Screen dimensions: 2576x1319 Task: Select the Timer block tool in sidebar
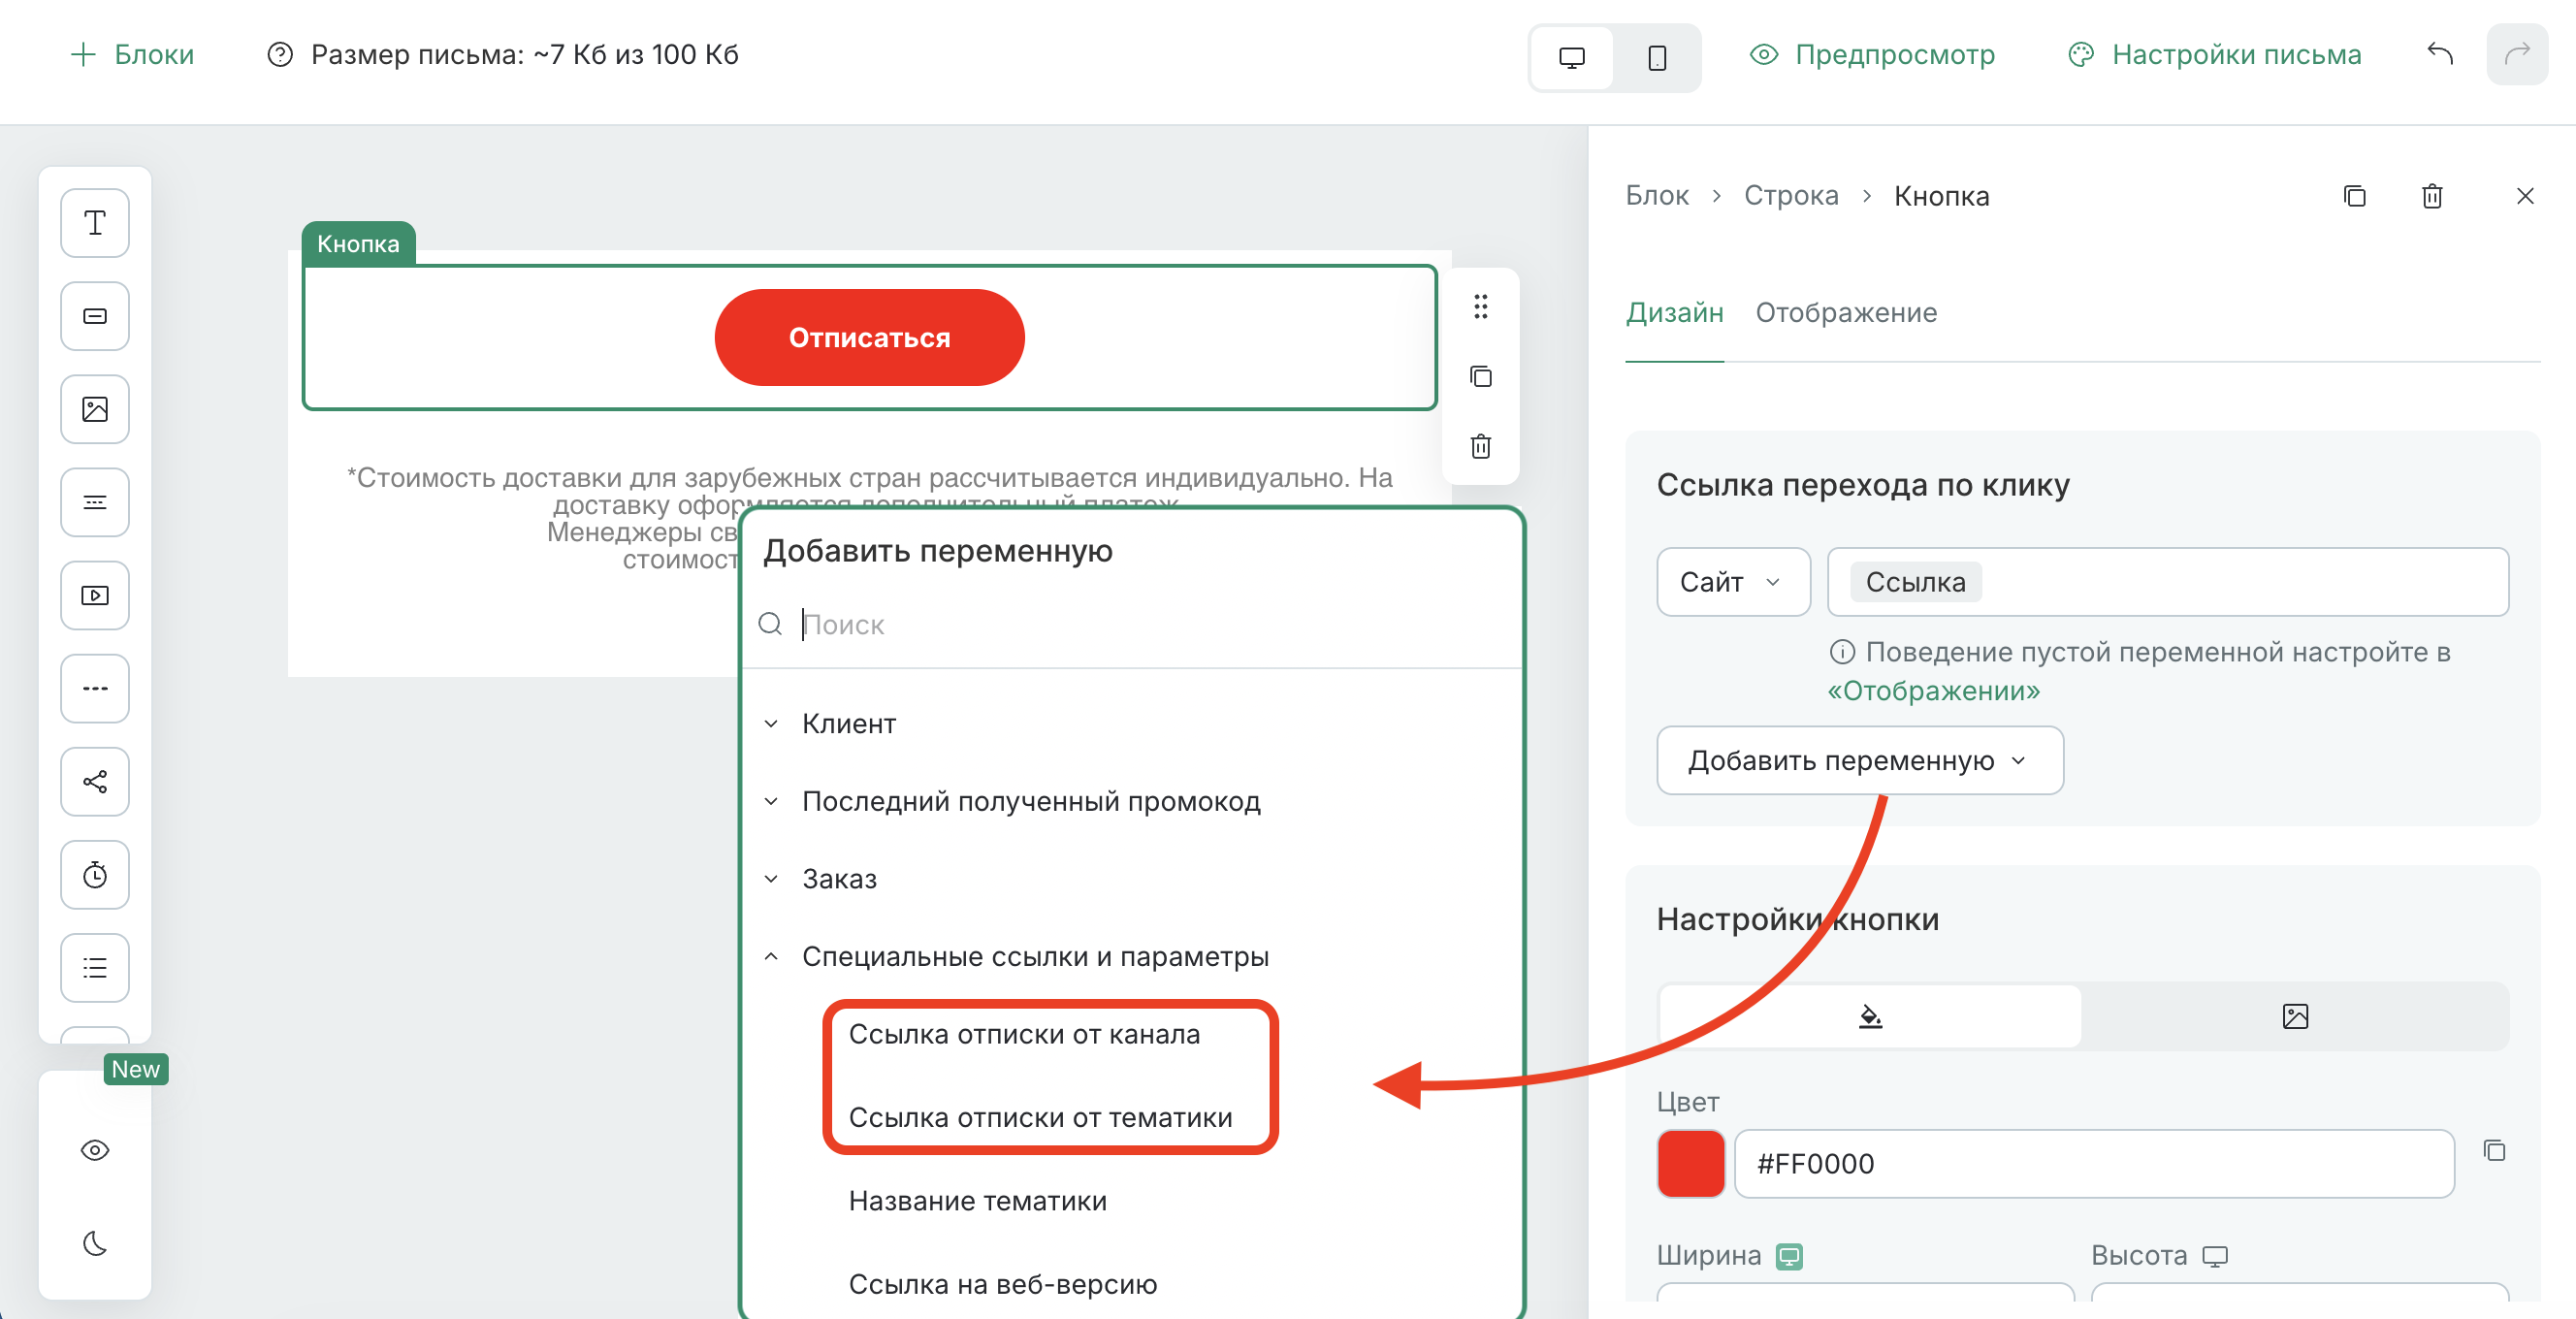95,875
